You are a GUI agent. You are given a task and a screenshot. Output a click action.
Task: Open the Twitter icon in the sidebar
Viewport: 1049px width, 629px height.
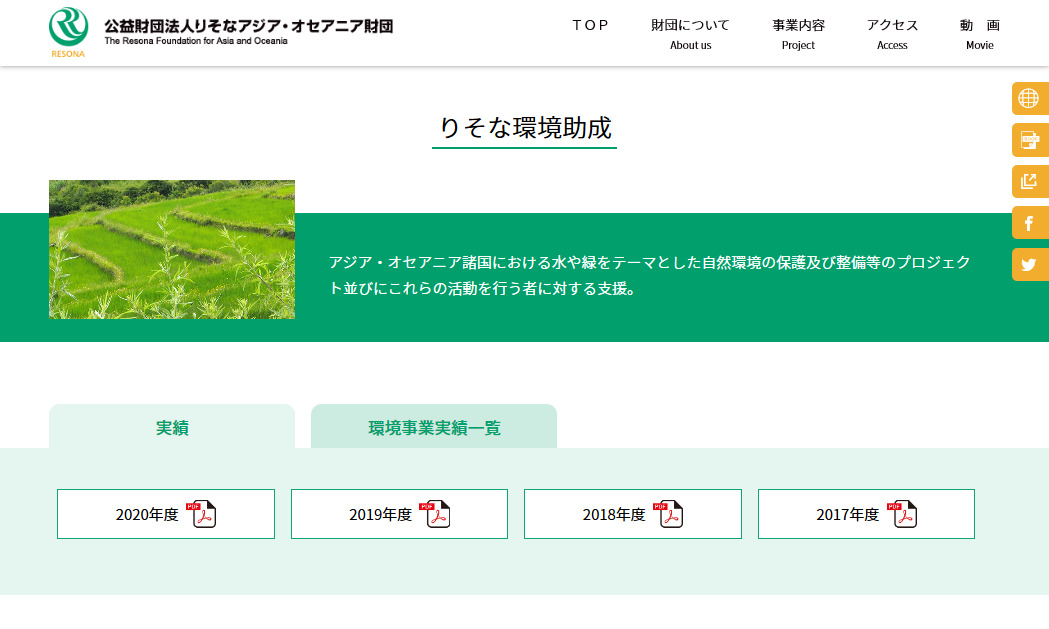[x=1030, y=264]
